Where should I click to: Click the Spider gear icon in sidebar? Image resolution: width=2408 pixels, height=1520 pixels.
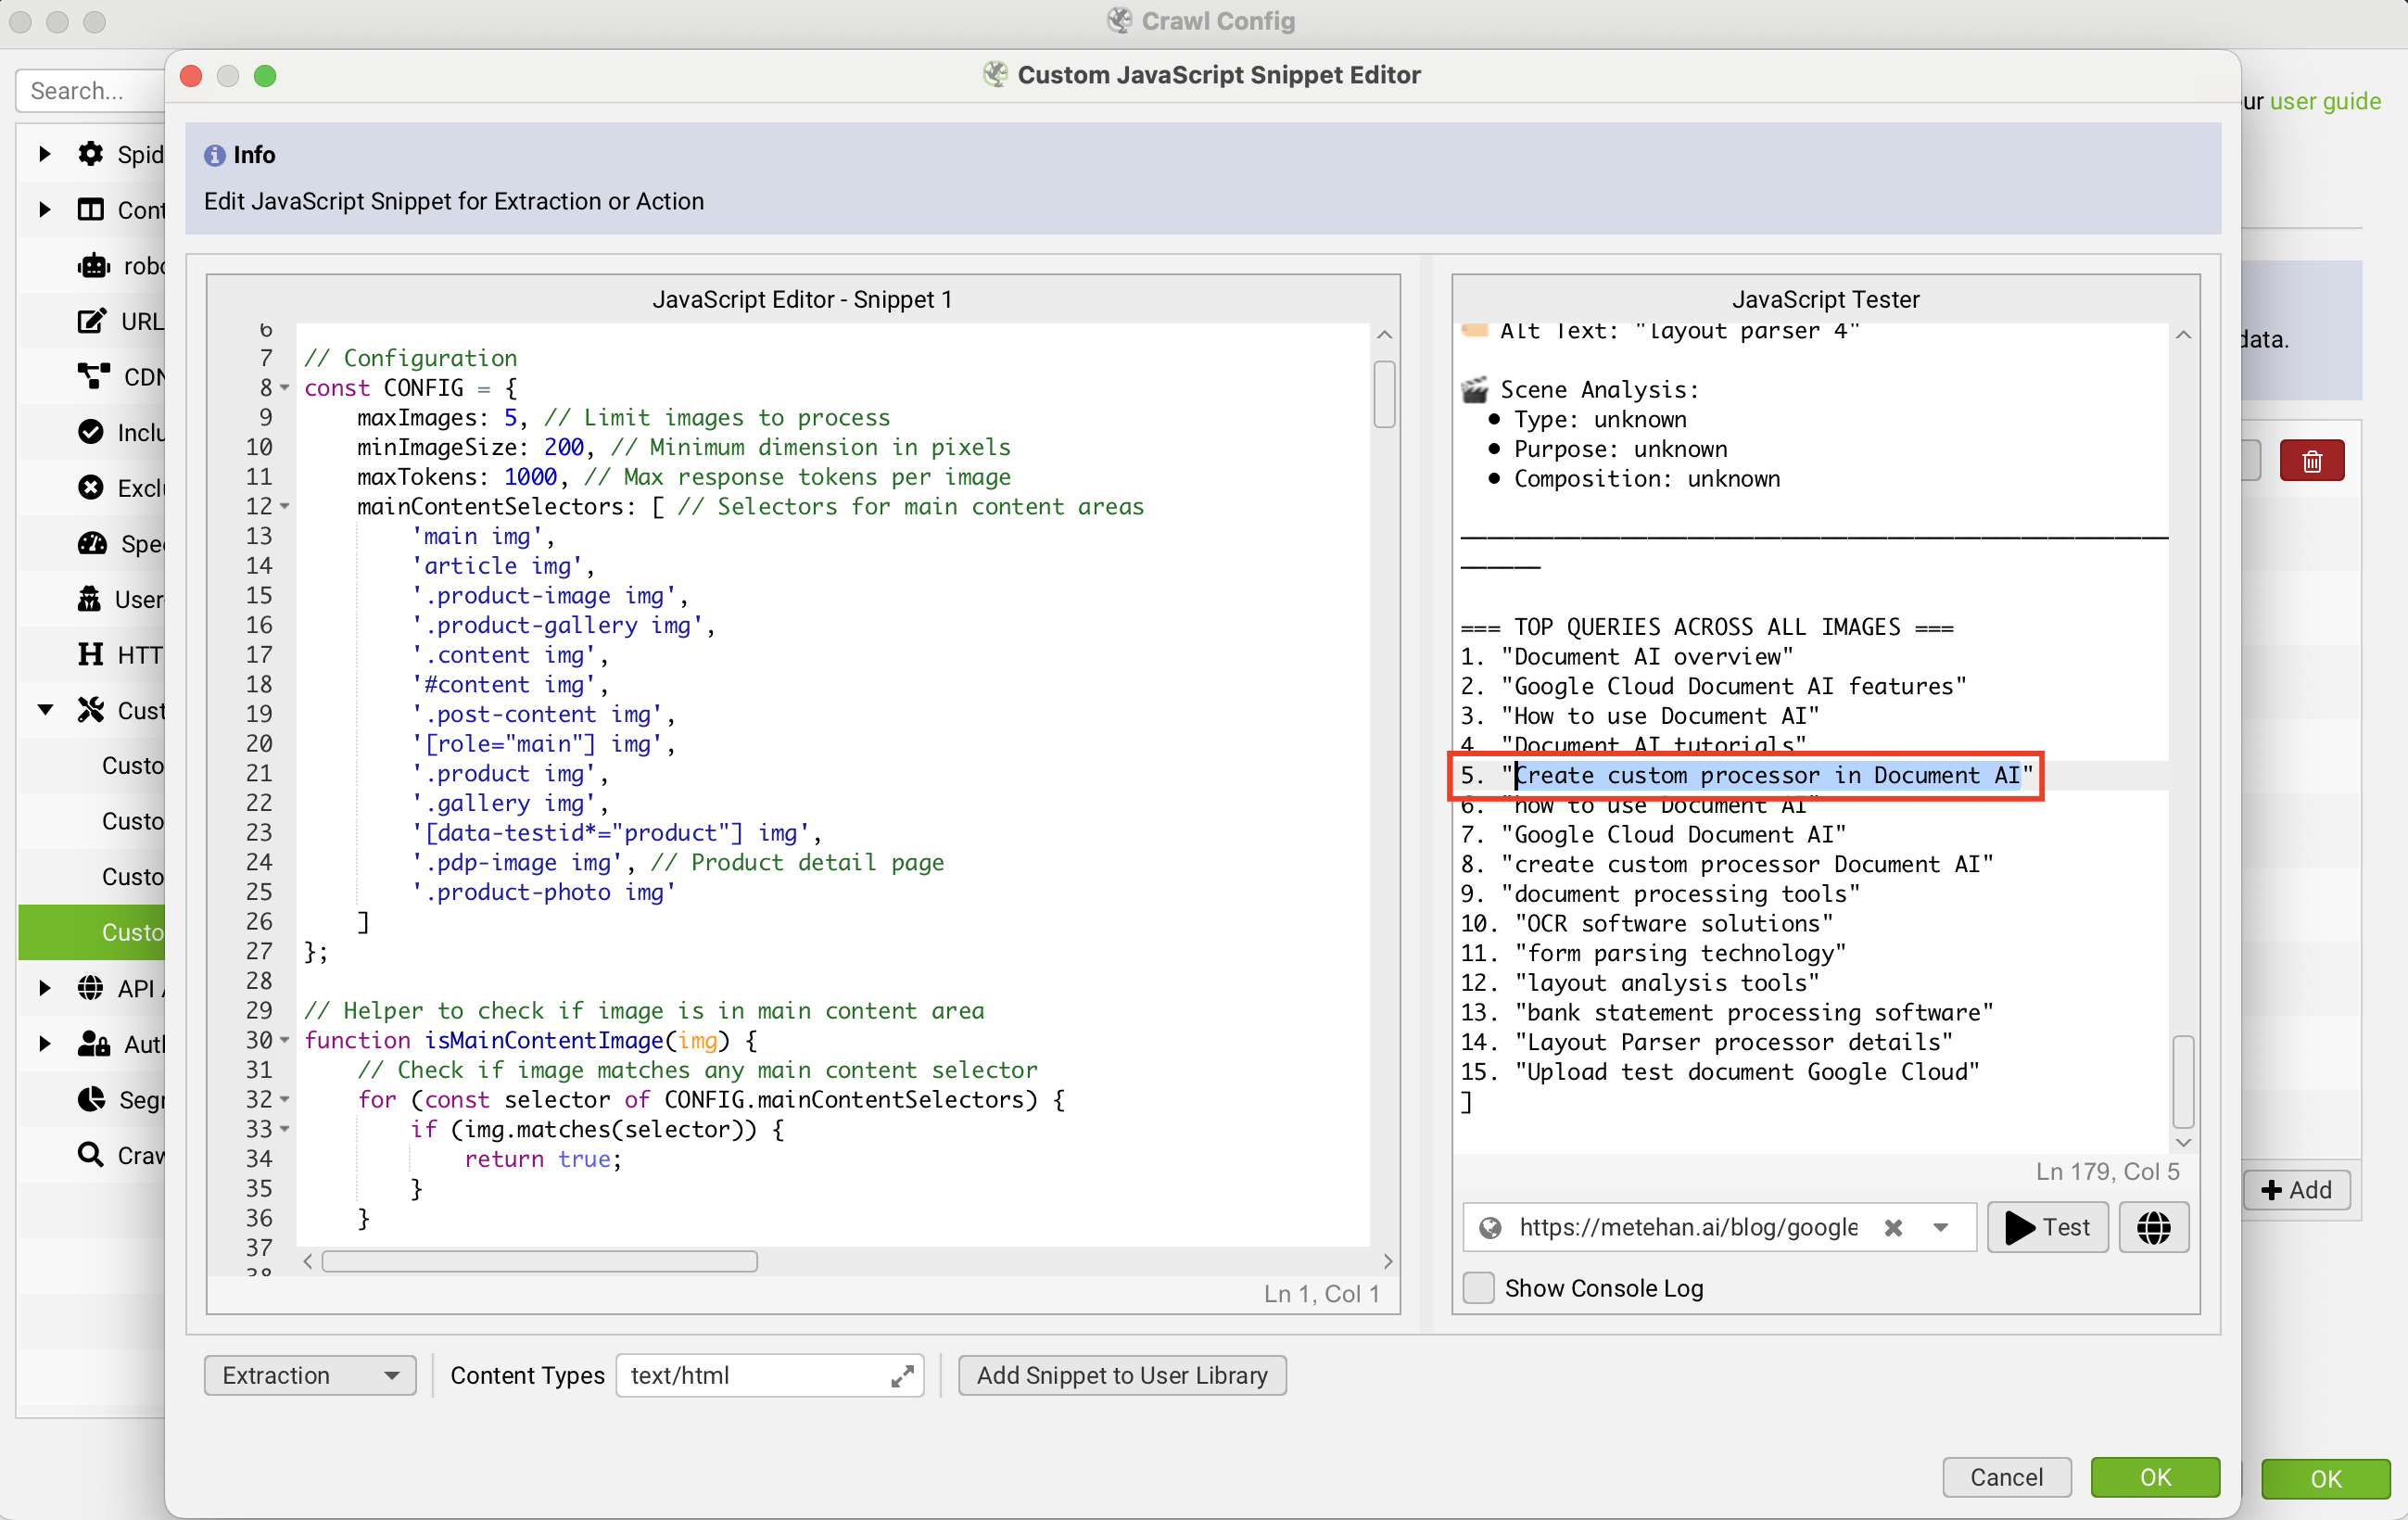pyautogui.click(x=91, y=154)
